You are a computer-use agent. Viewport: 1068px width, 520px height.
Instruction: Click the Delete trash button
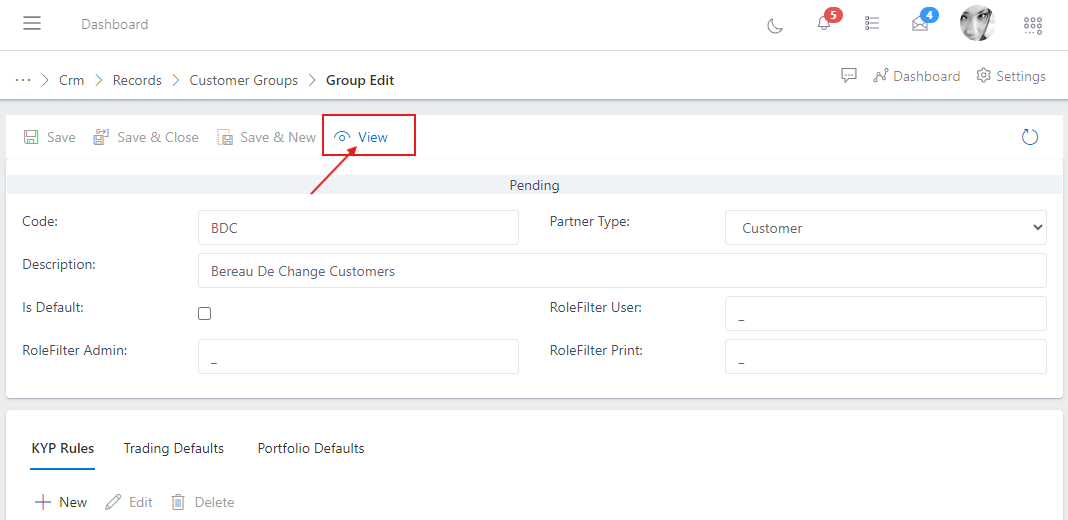(202, 502)
